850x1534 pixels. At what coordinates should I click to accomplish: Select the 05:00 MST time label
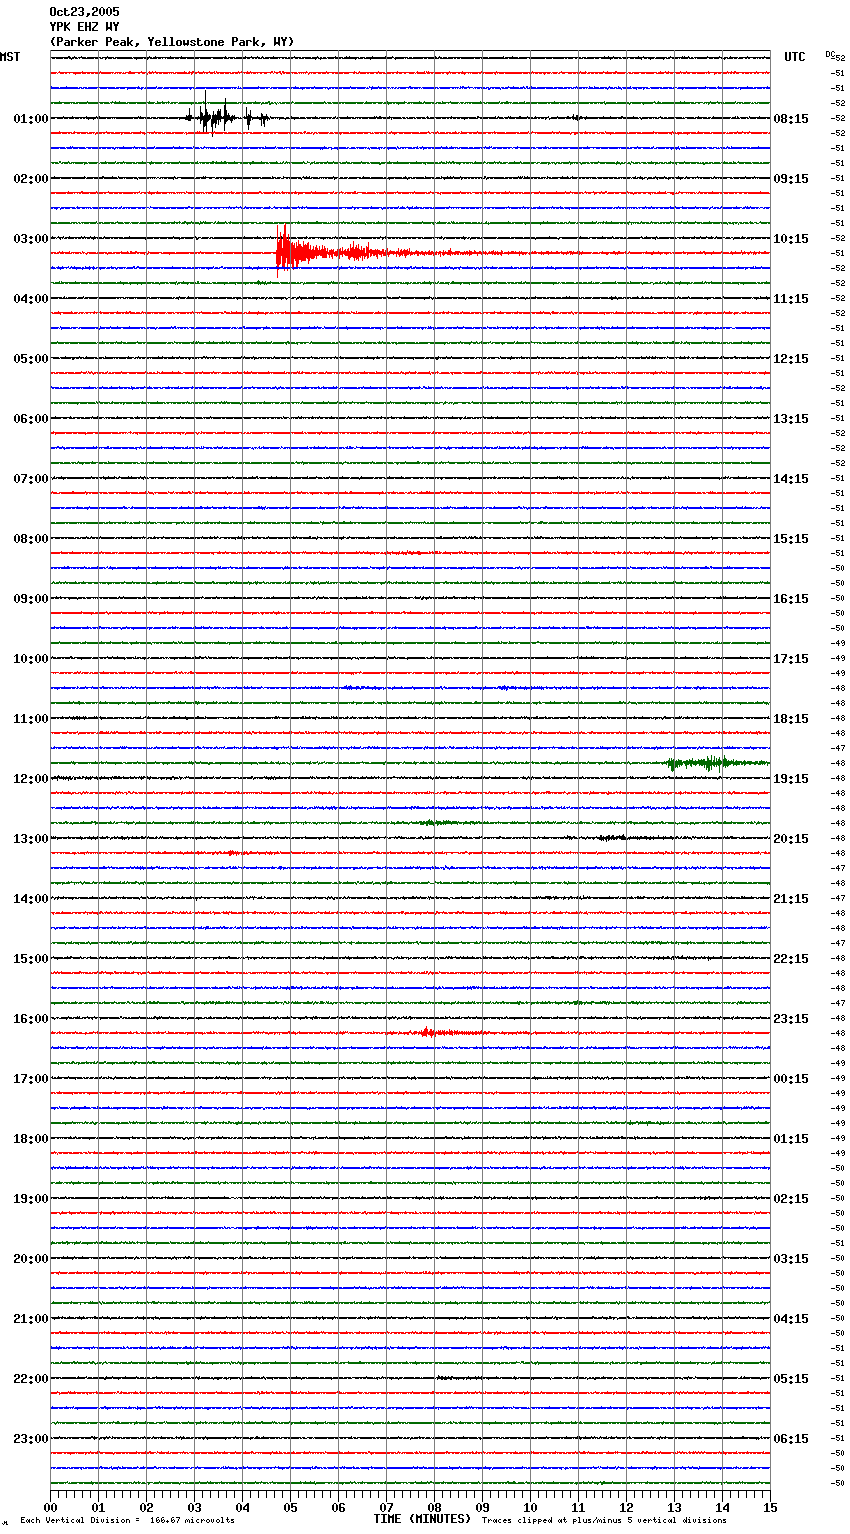click(31, 359)
